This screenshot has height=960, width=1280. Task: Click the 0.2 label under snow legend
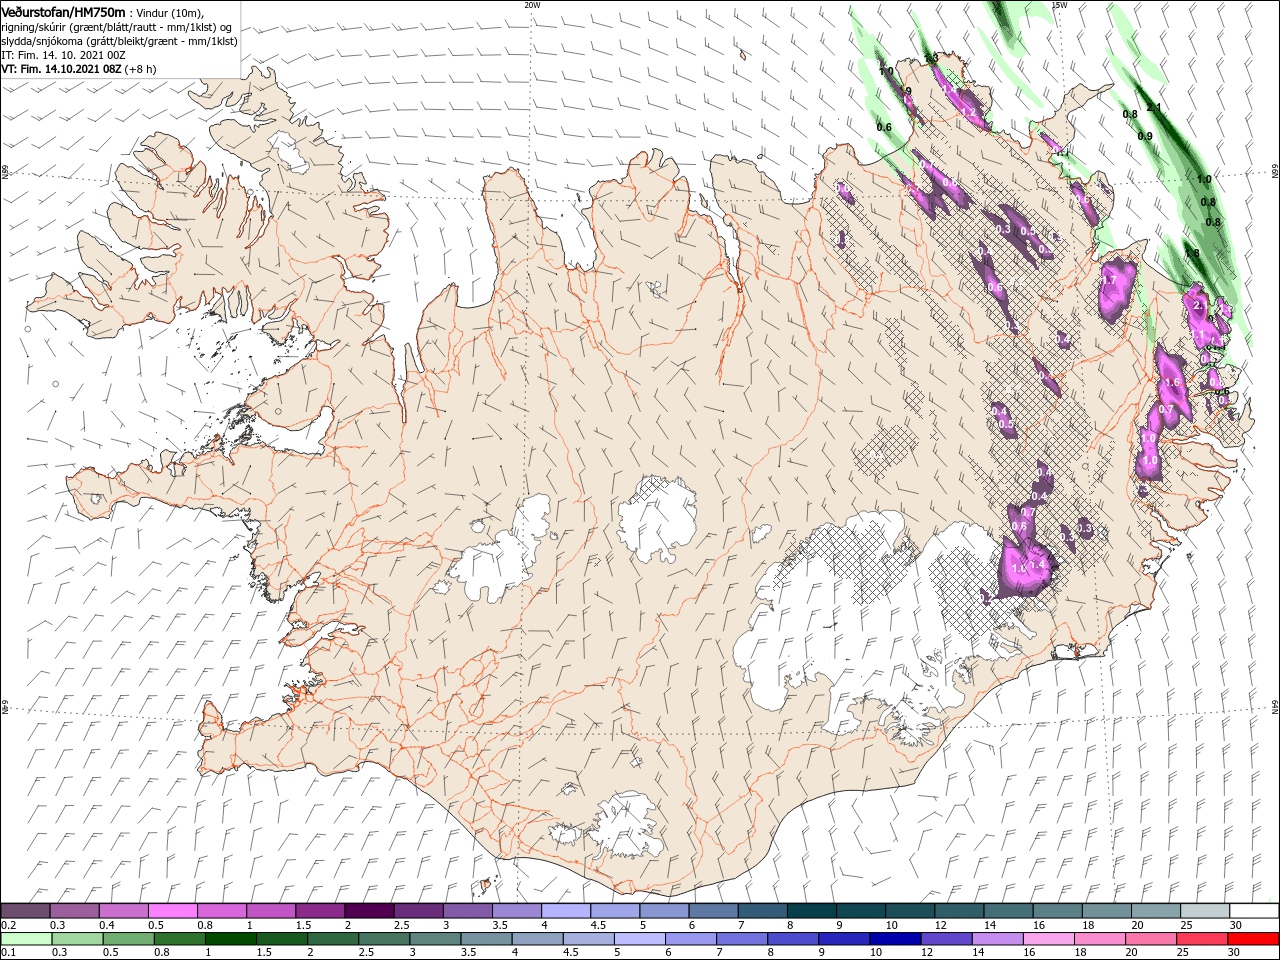click(8, 925)
